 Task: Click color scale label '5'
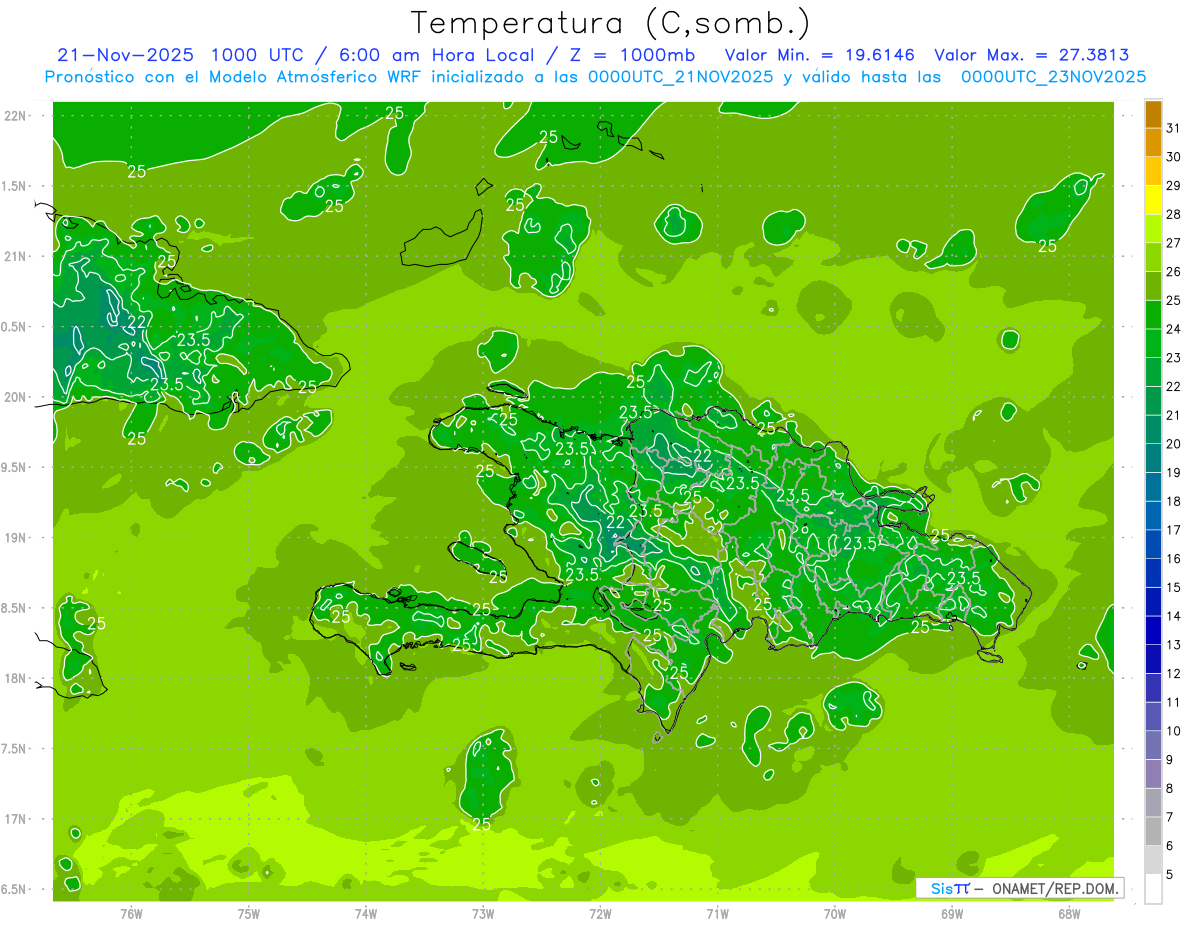pos(1170,874)
